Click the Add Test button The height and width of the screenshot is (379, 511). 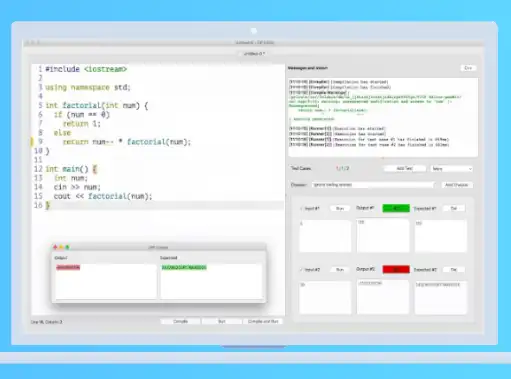[x=405, y=169]
